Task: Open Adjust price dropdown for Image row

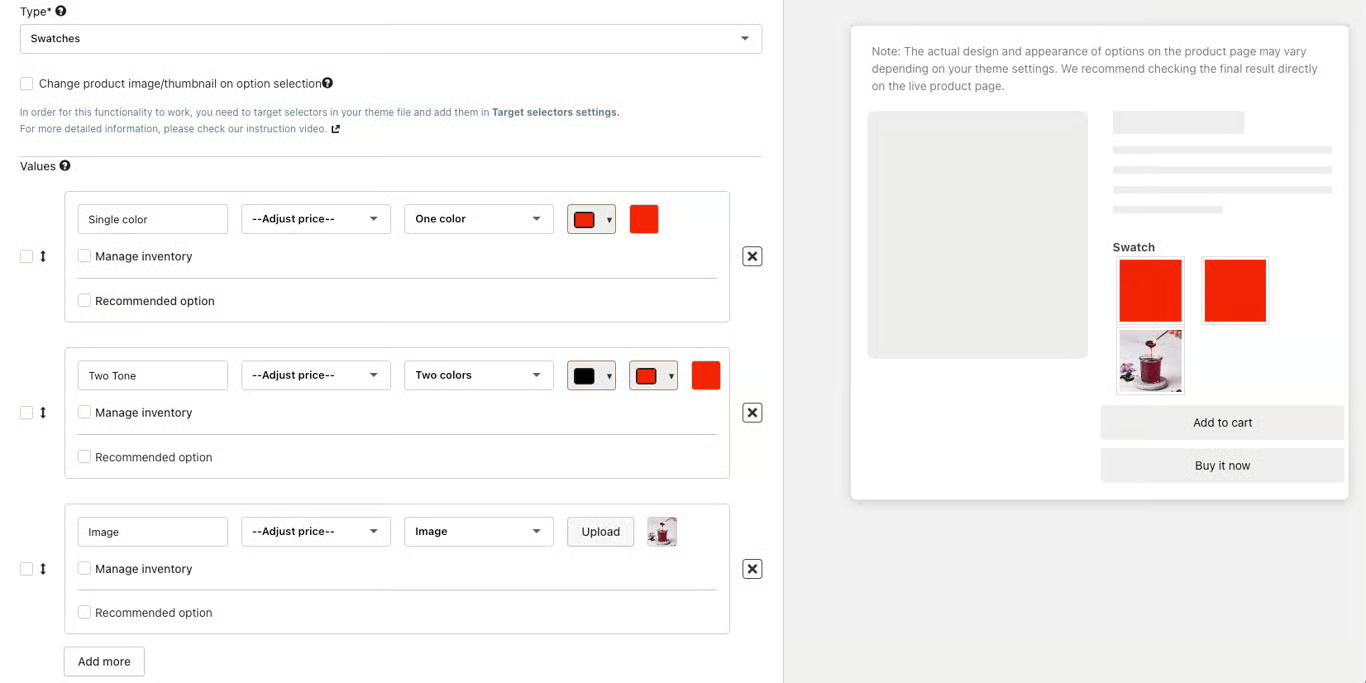Action: click(x=316, y=531)
